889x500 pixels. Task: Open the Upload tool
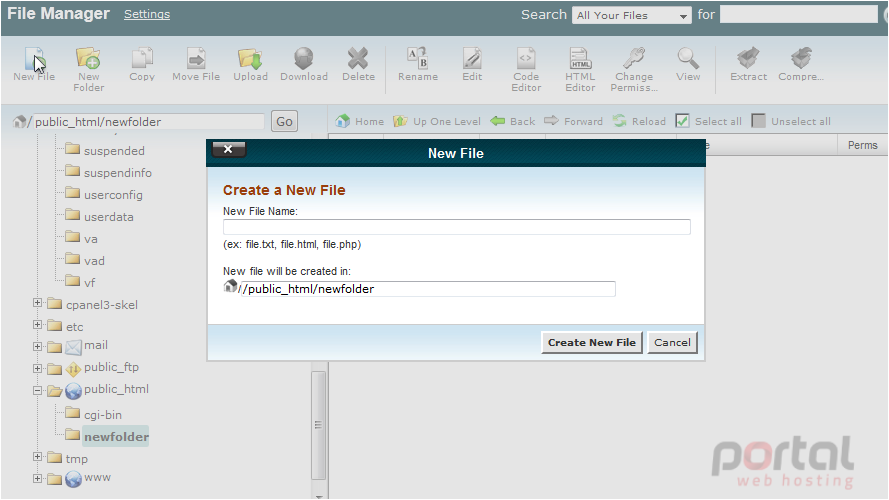click(250, 58)
